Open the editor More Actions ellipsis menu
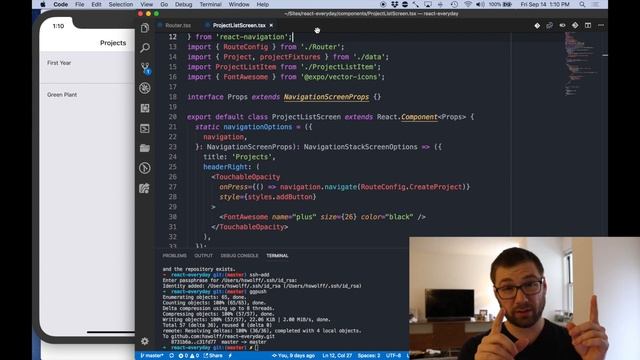Viewport: 640px width, 360px height. tap(601, 25)
